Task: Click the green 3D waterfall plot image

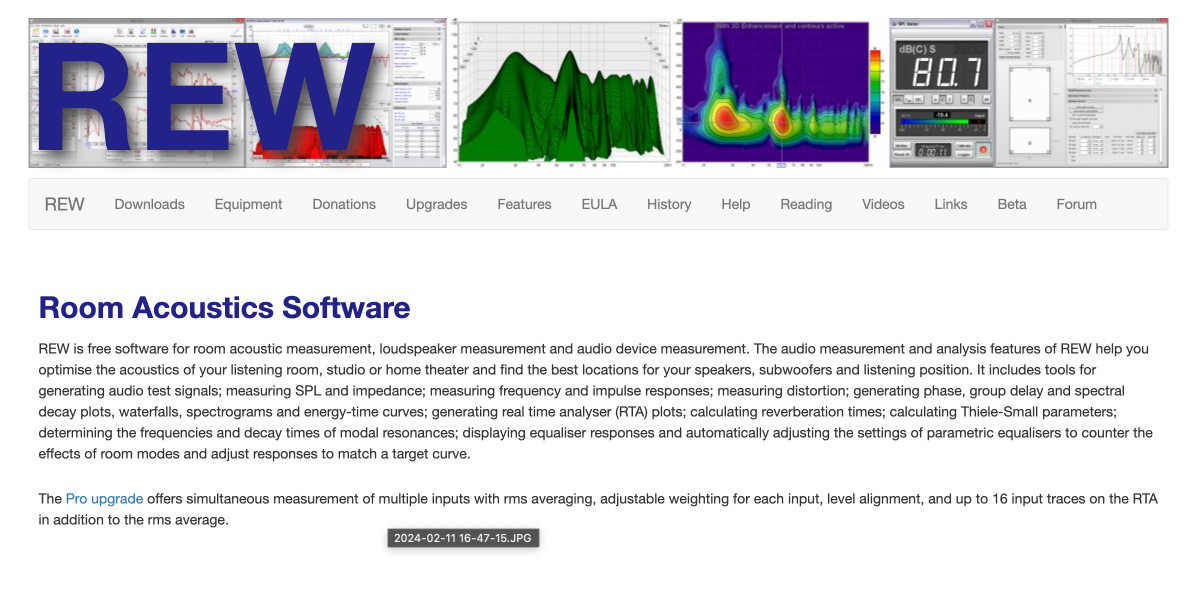Action: click(561, 94)
